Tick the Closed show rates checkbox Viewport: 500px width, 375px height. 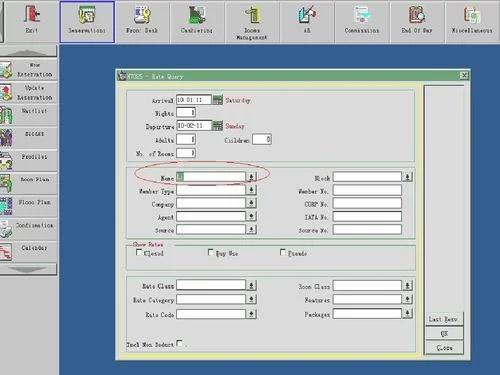pos(139,253)
